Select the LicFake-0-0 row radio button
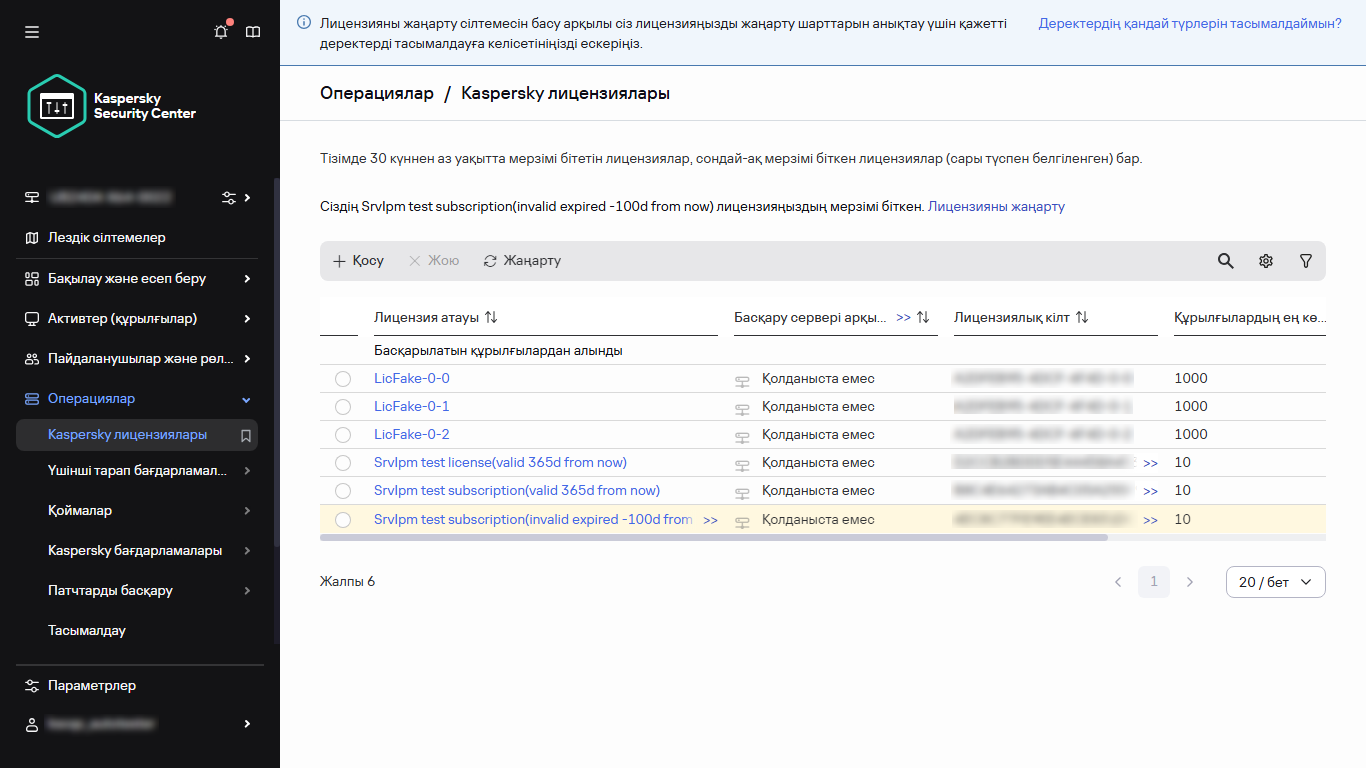 click(343, 379)
